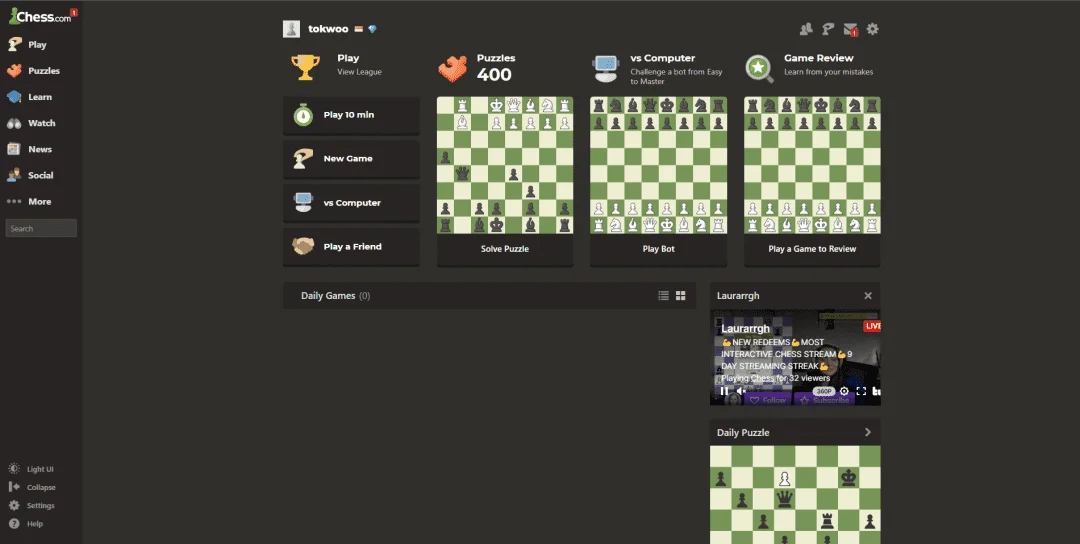This screenshot has width=1080, height=544.
Task: Open the messages envelope icon
Action: (x=851, y=30)
